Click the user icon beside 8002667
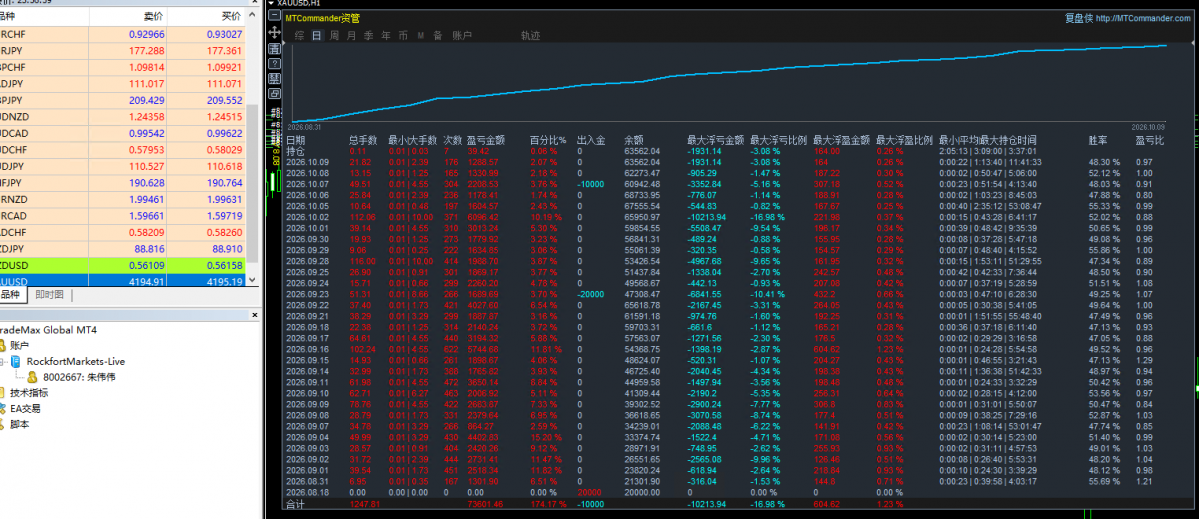Image resolution: width=1199 pixels, height=519 pixels. pos(32,378)
